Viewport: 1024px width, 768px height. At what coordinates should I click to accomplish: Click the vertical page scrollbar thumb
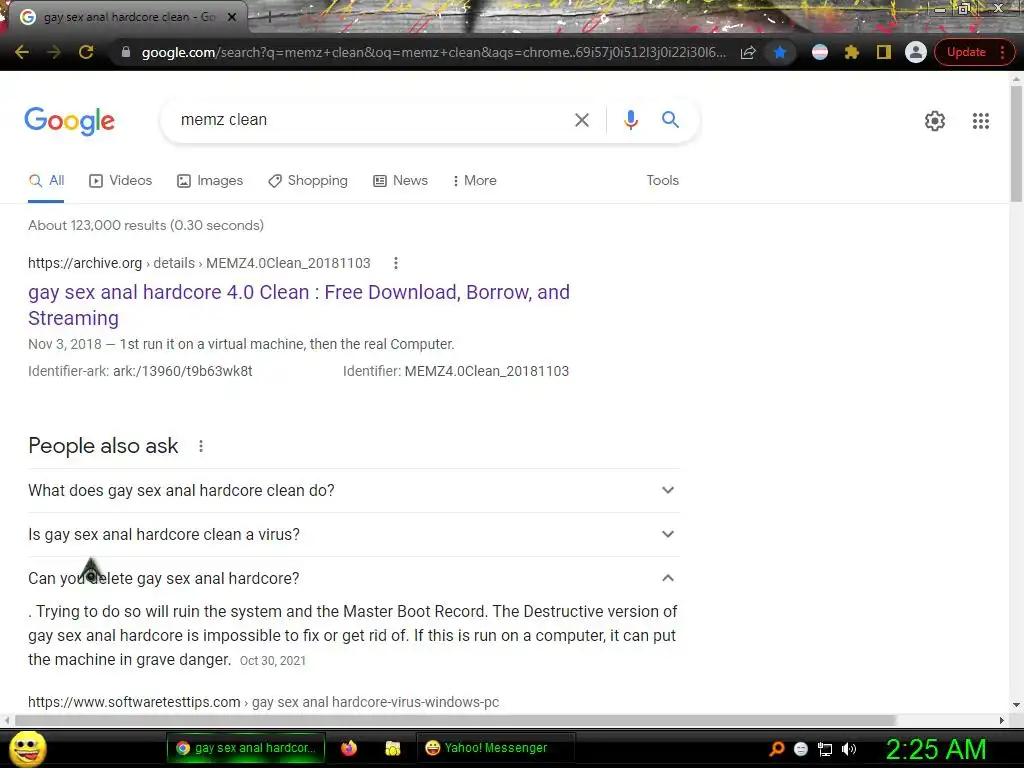(1016, 144)
